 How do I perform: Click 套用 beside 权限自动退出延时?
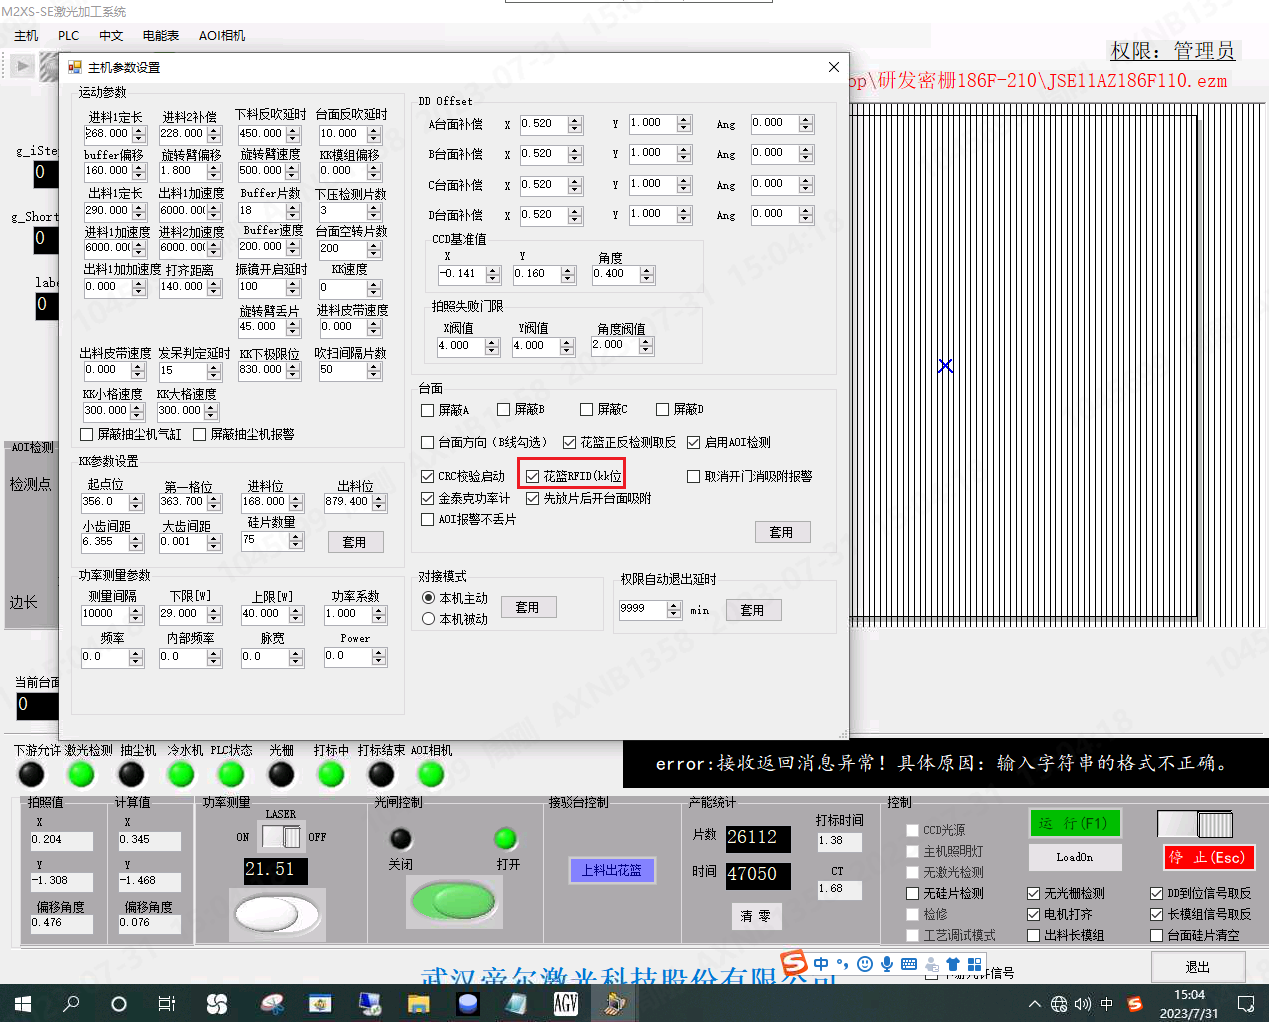752,610
